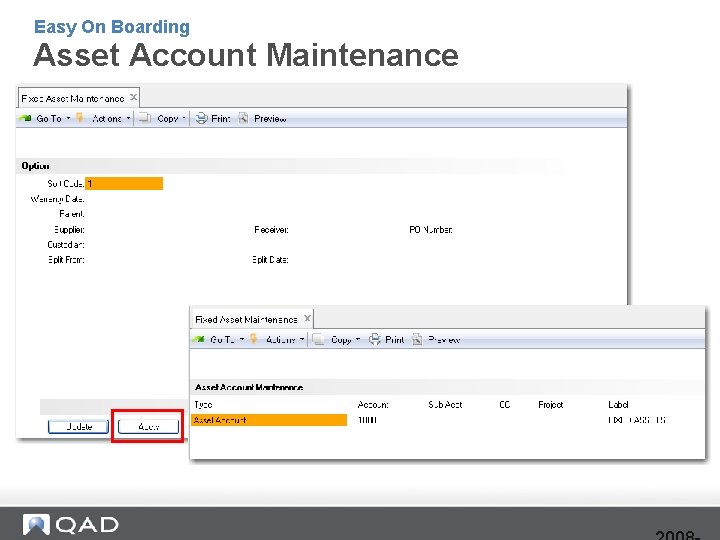Open the Actions menu in back window

(x=107, y=118)
